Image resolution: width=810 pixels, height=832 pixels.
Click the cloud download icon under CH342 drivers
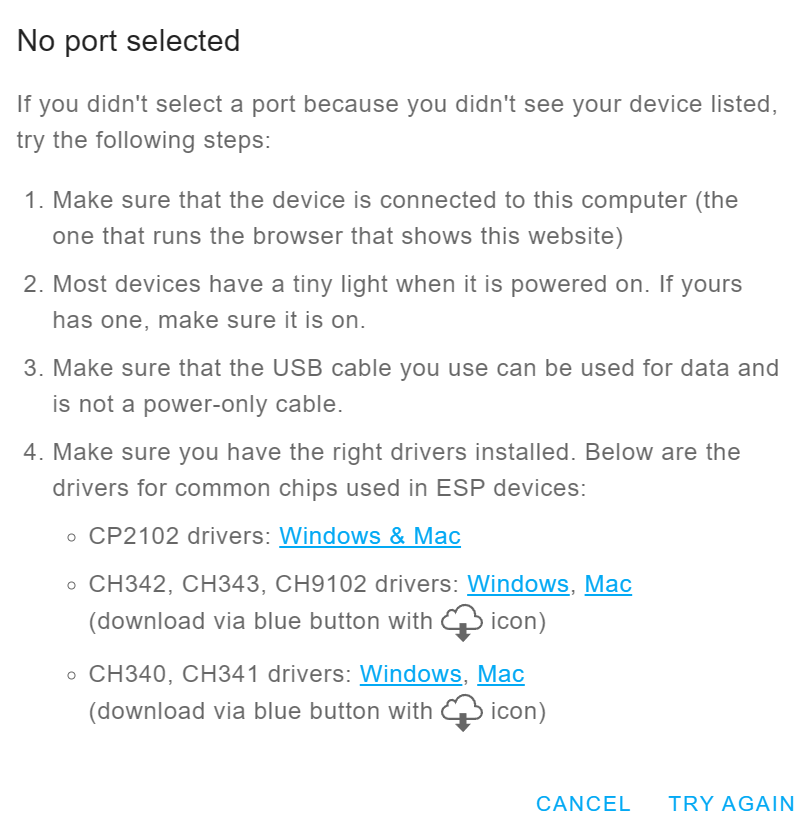coord(462,622)
